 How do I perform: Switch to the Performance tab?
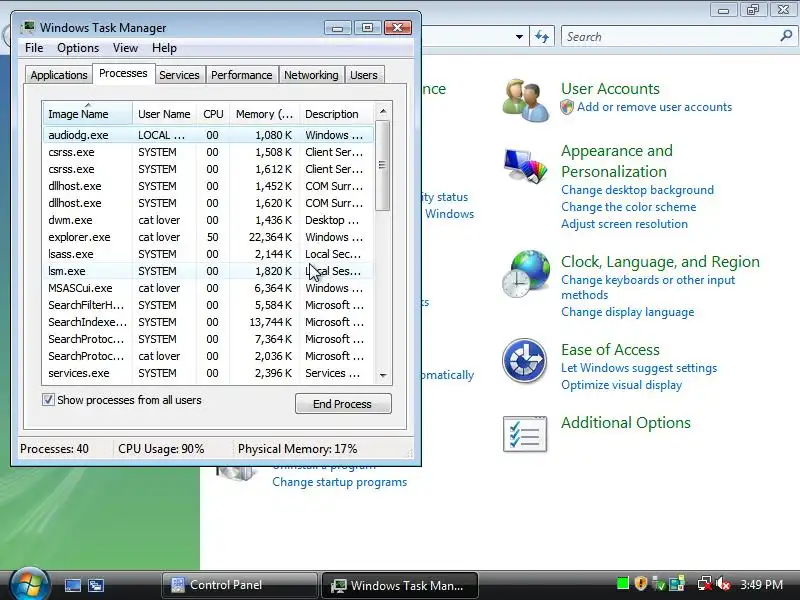click(x=241, y=75)
